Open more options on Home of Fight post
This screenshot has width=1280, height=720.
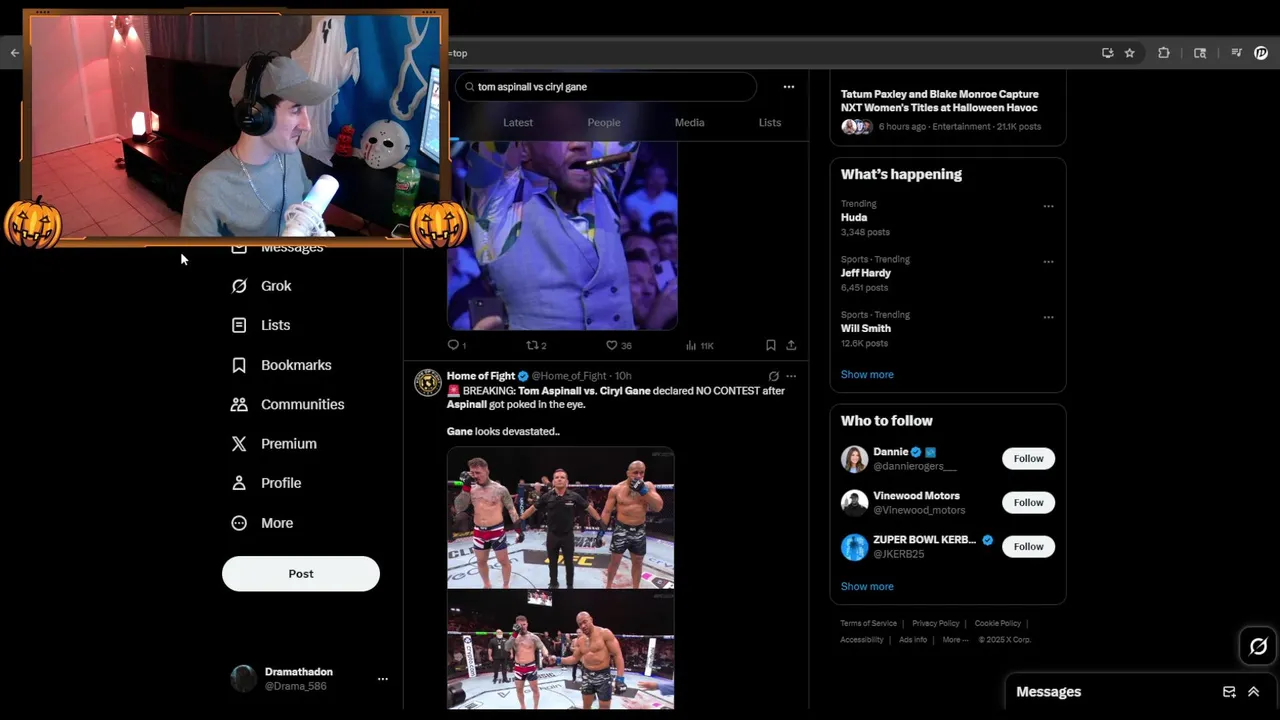[791, 376]
